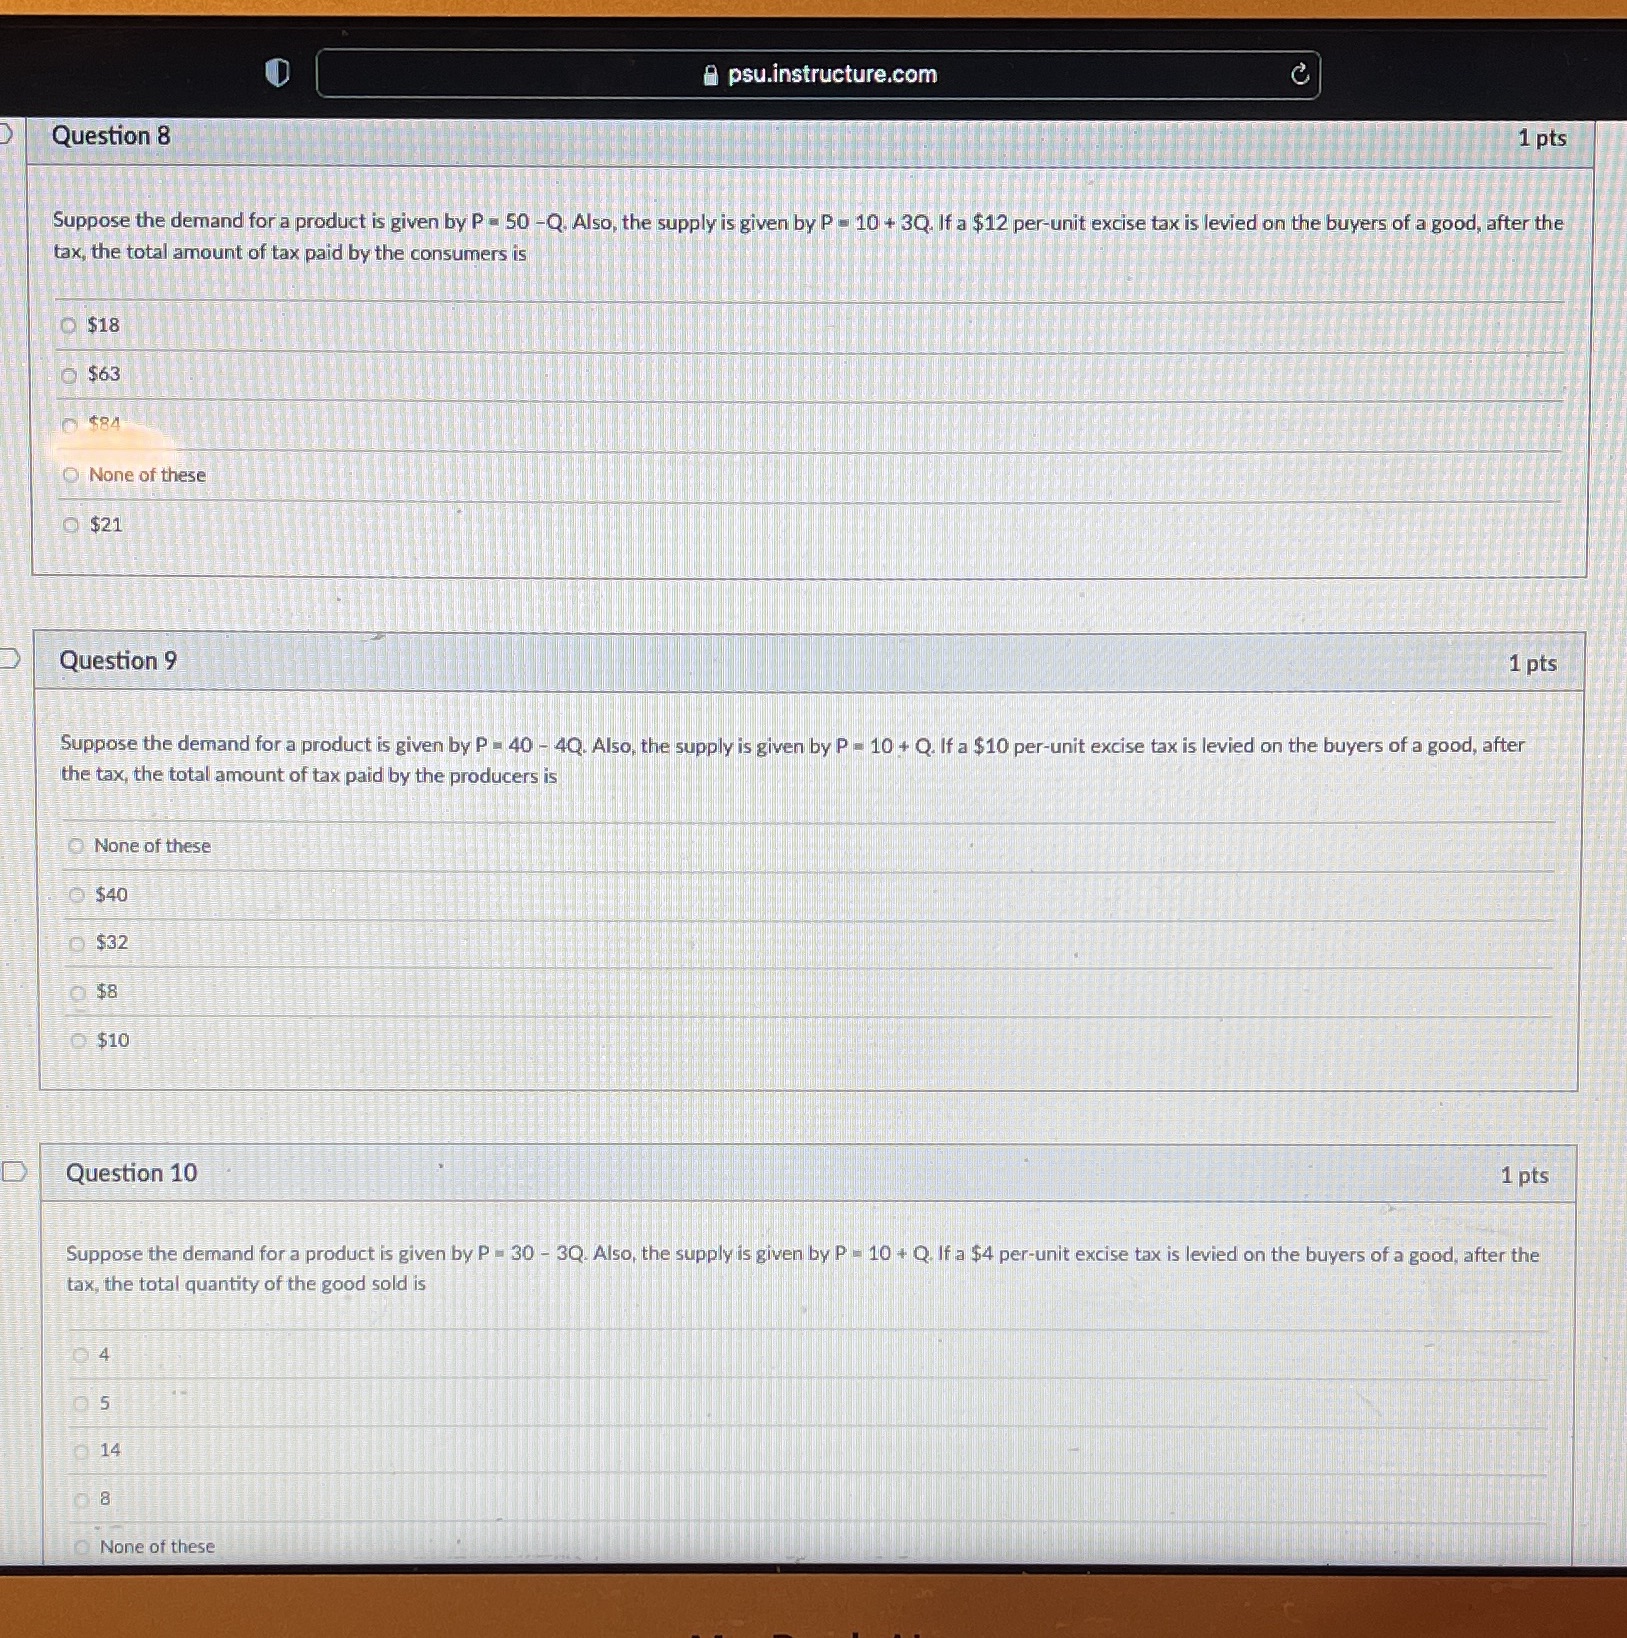Select answer 5 in Question 10

pyautogui.click(x=82, y=1404)
